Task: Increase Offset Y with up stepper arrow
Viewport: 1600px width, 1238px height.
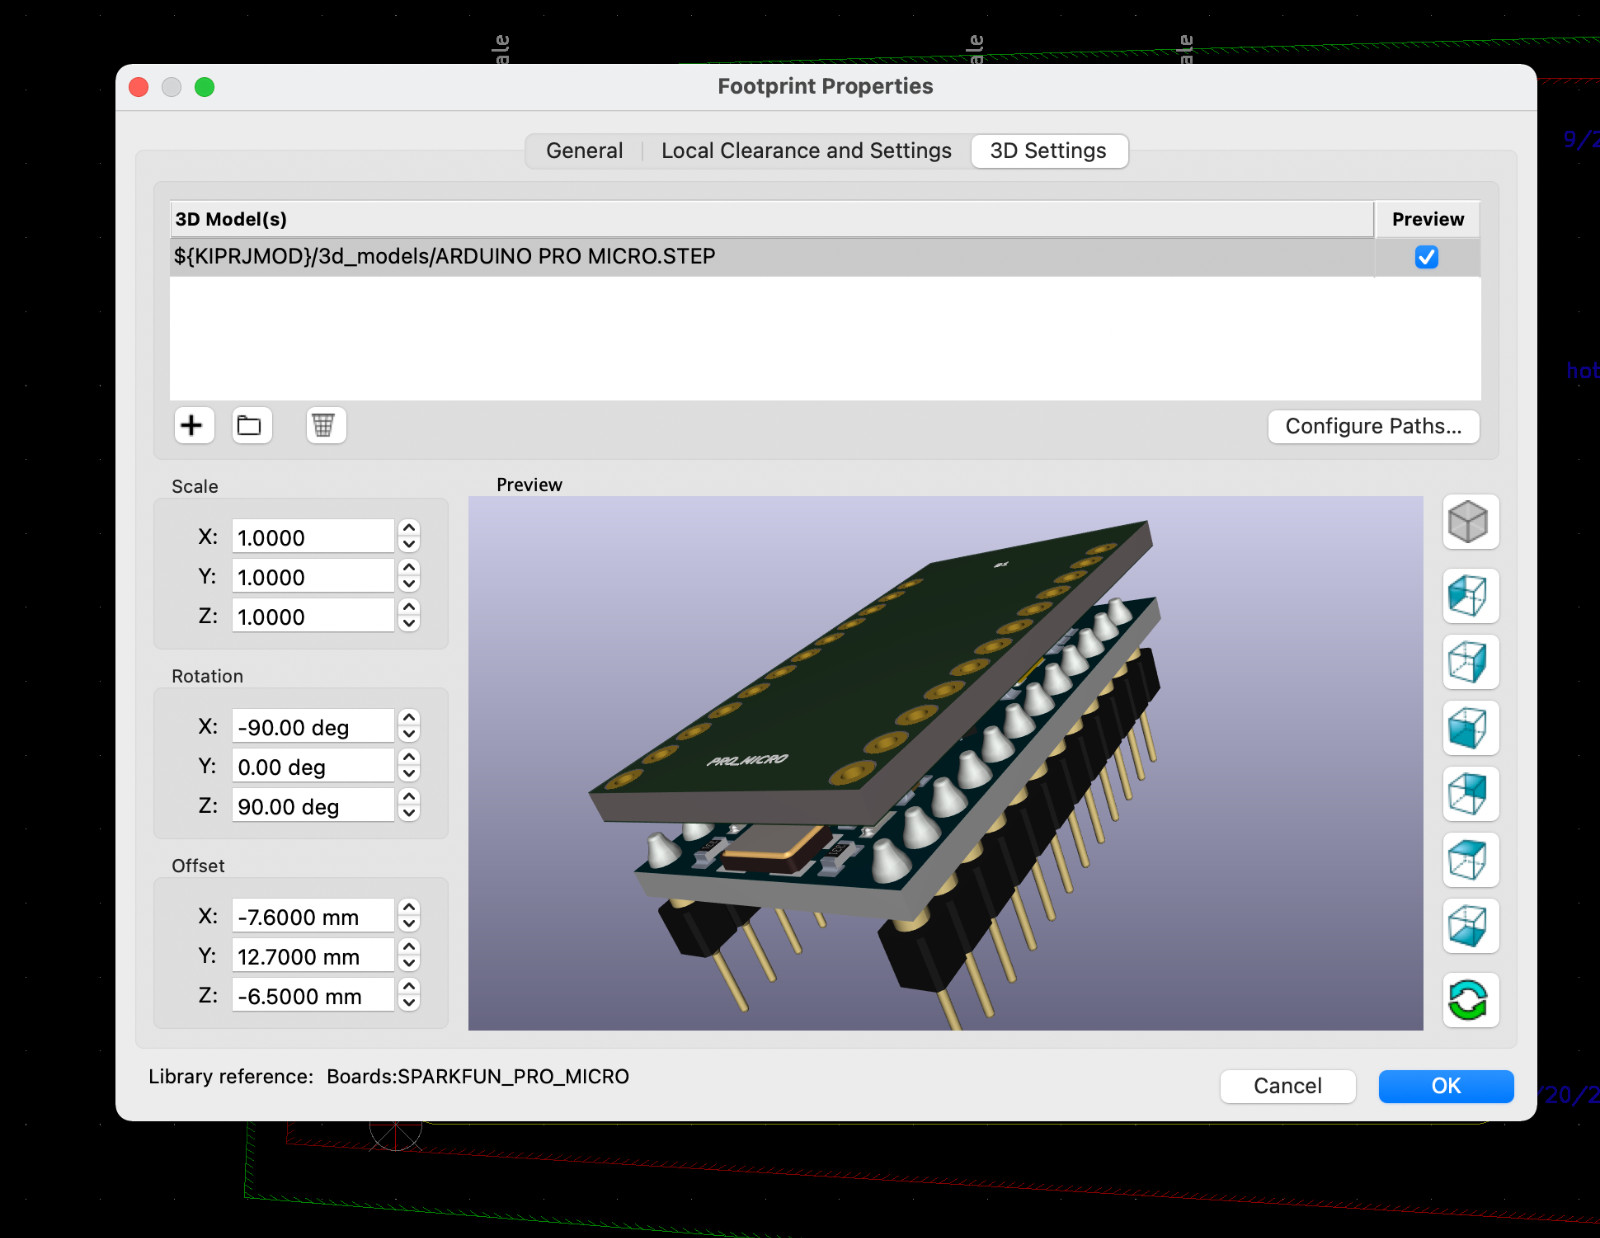Action: pyautogui.click(x=409, y=947)
